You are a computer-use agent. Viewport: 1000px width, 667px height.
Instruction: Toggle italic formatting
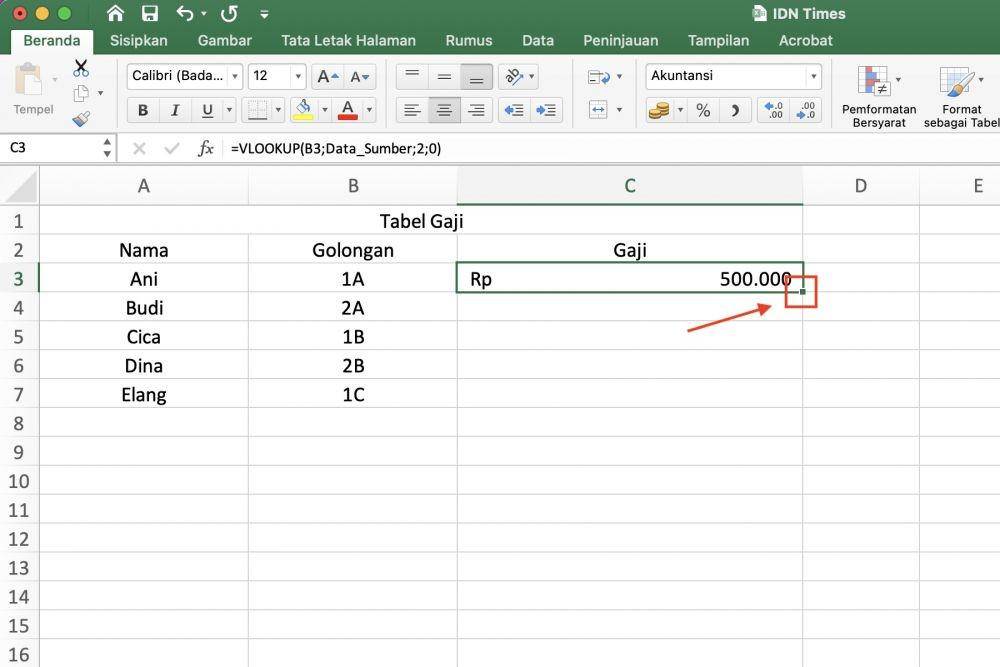pos(175,110)
